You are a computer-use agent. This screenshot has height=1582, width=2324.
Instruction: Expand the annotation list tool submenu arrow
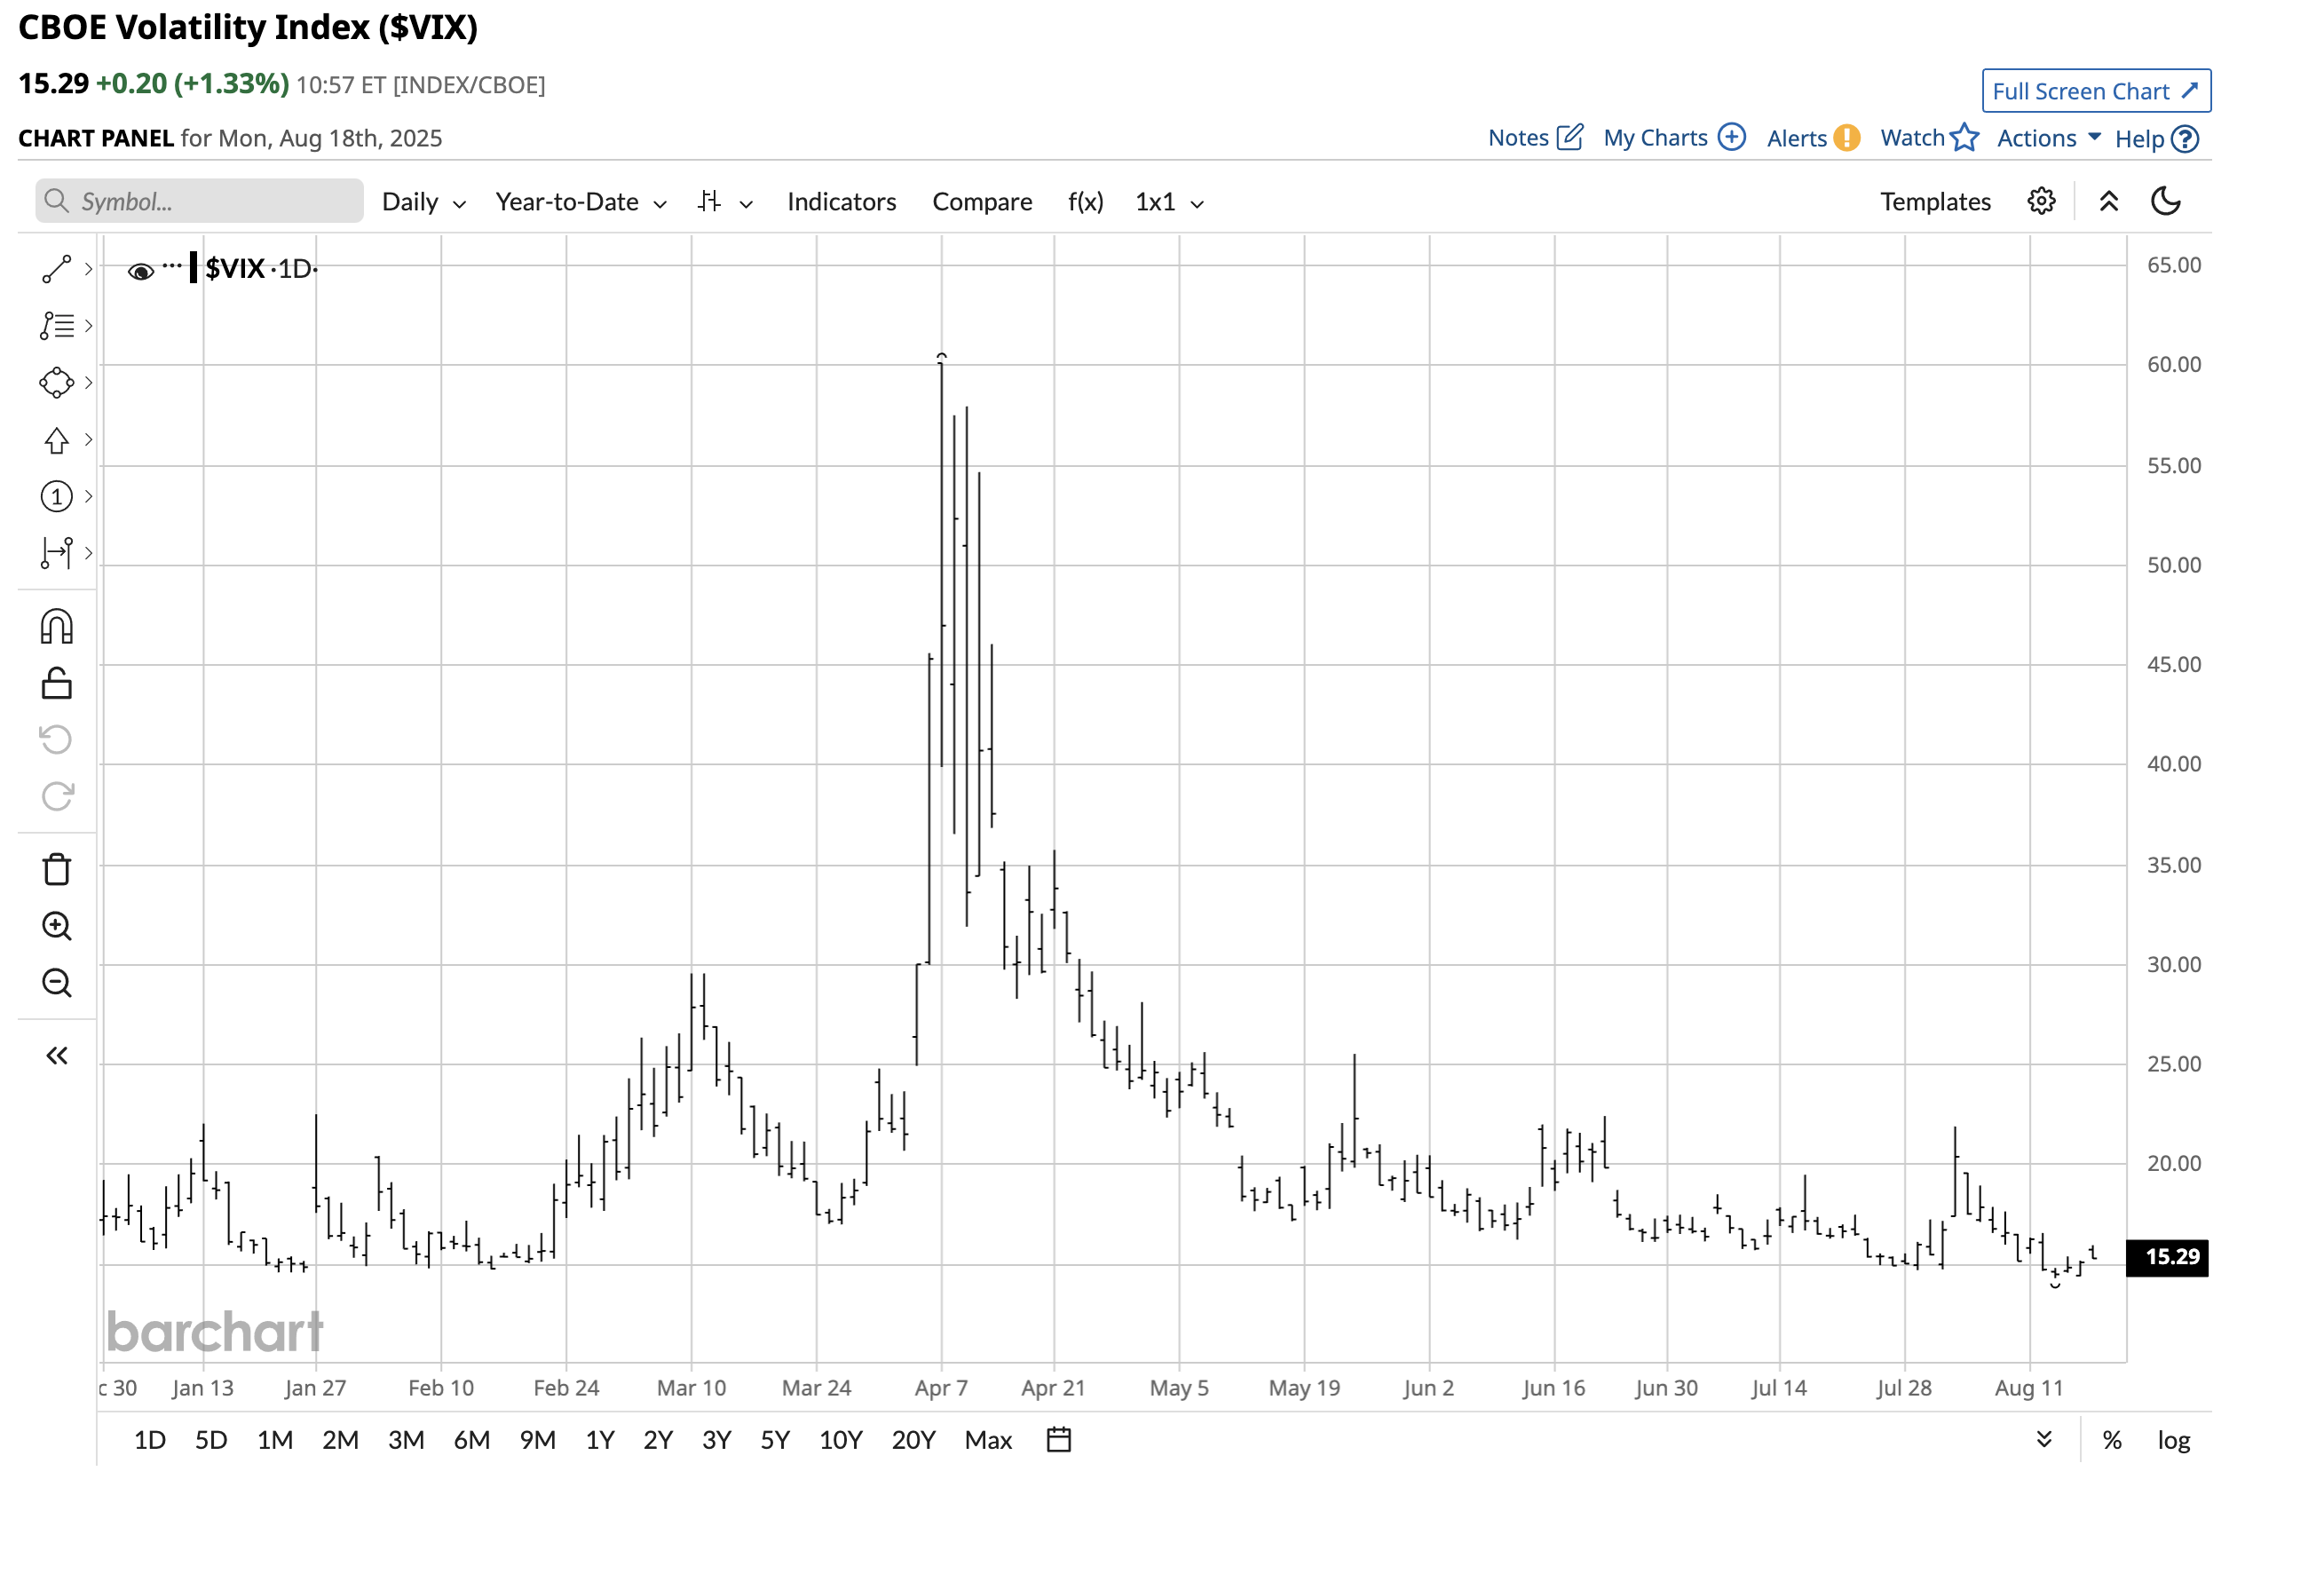point(88,326)
